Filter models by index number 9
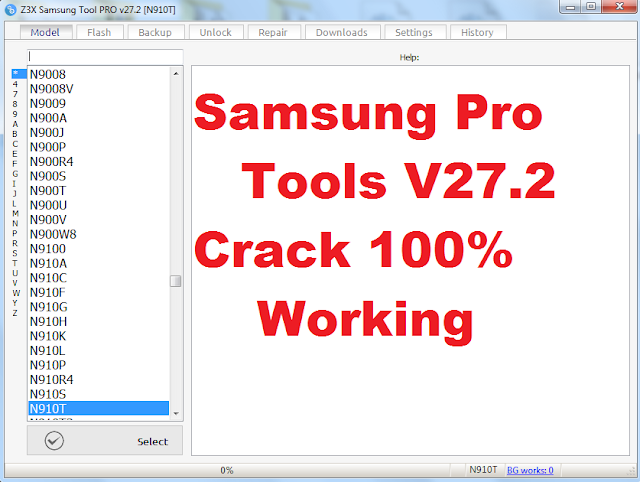 (x=15, y=114)
